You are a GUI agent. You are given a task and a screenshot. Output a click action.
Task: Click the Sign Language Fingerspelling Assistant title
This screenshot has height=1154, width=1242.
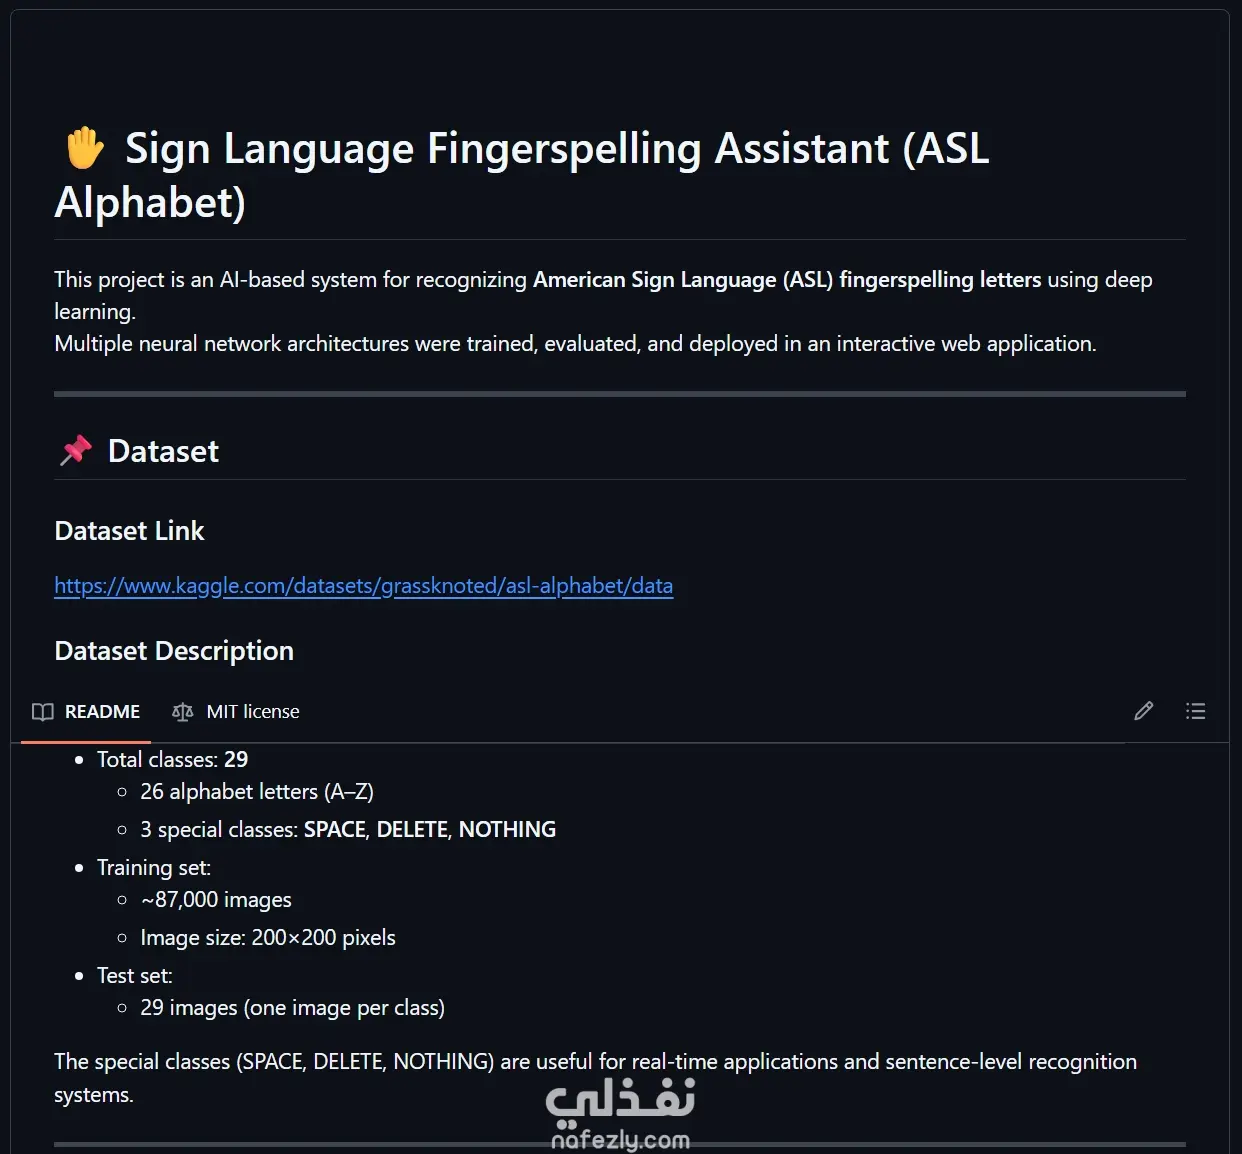click(x=522, y=175)
